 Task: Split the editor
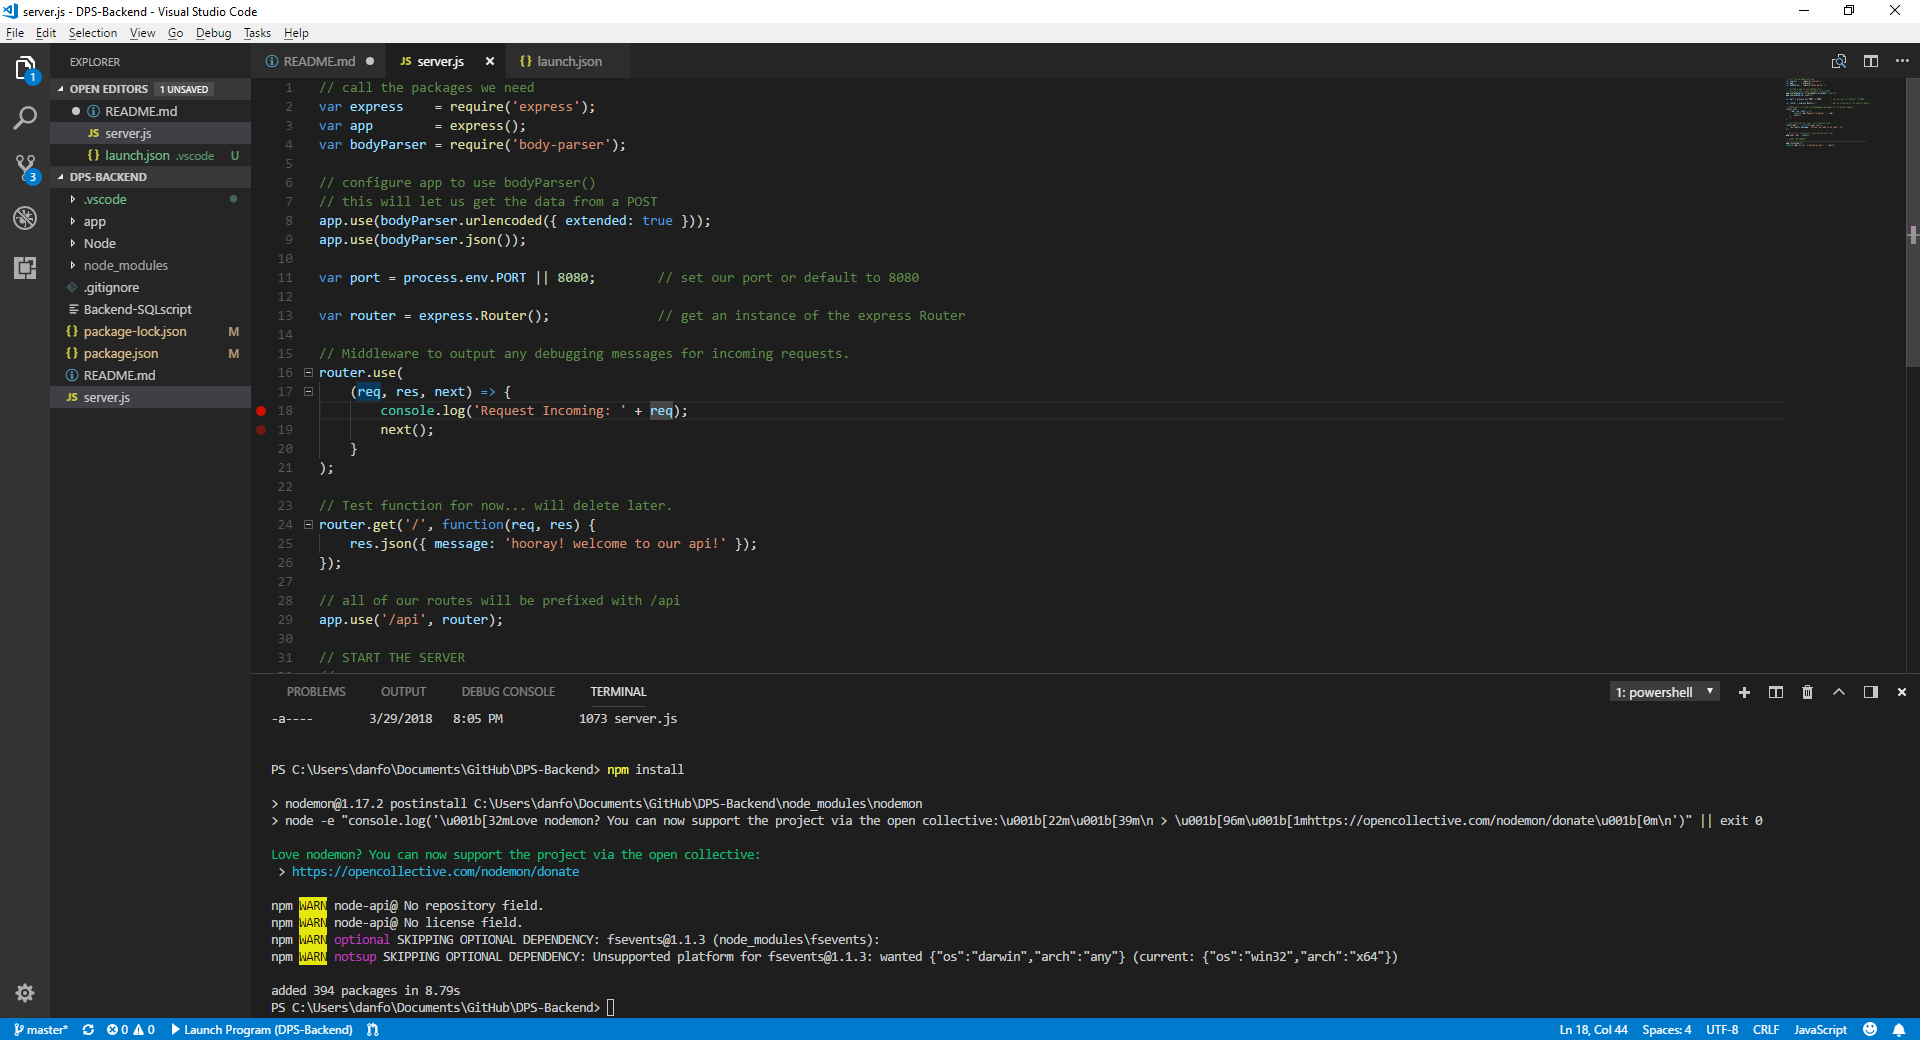click(x=1870, y=61)
